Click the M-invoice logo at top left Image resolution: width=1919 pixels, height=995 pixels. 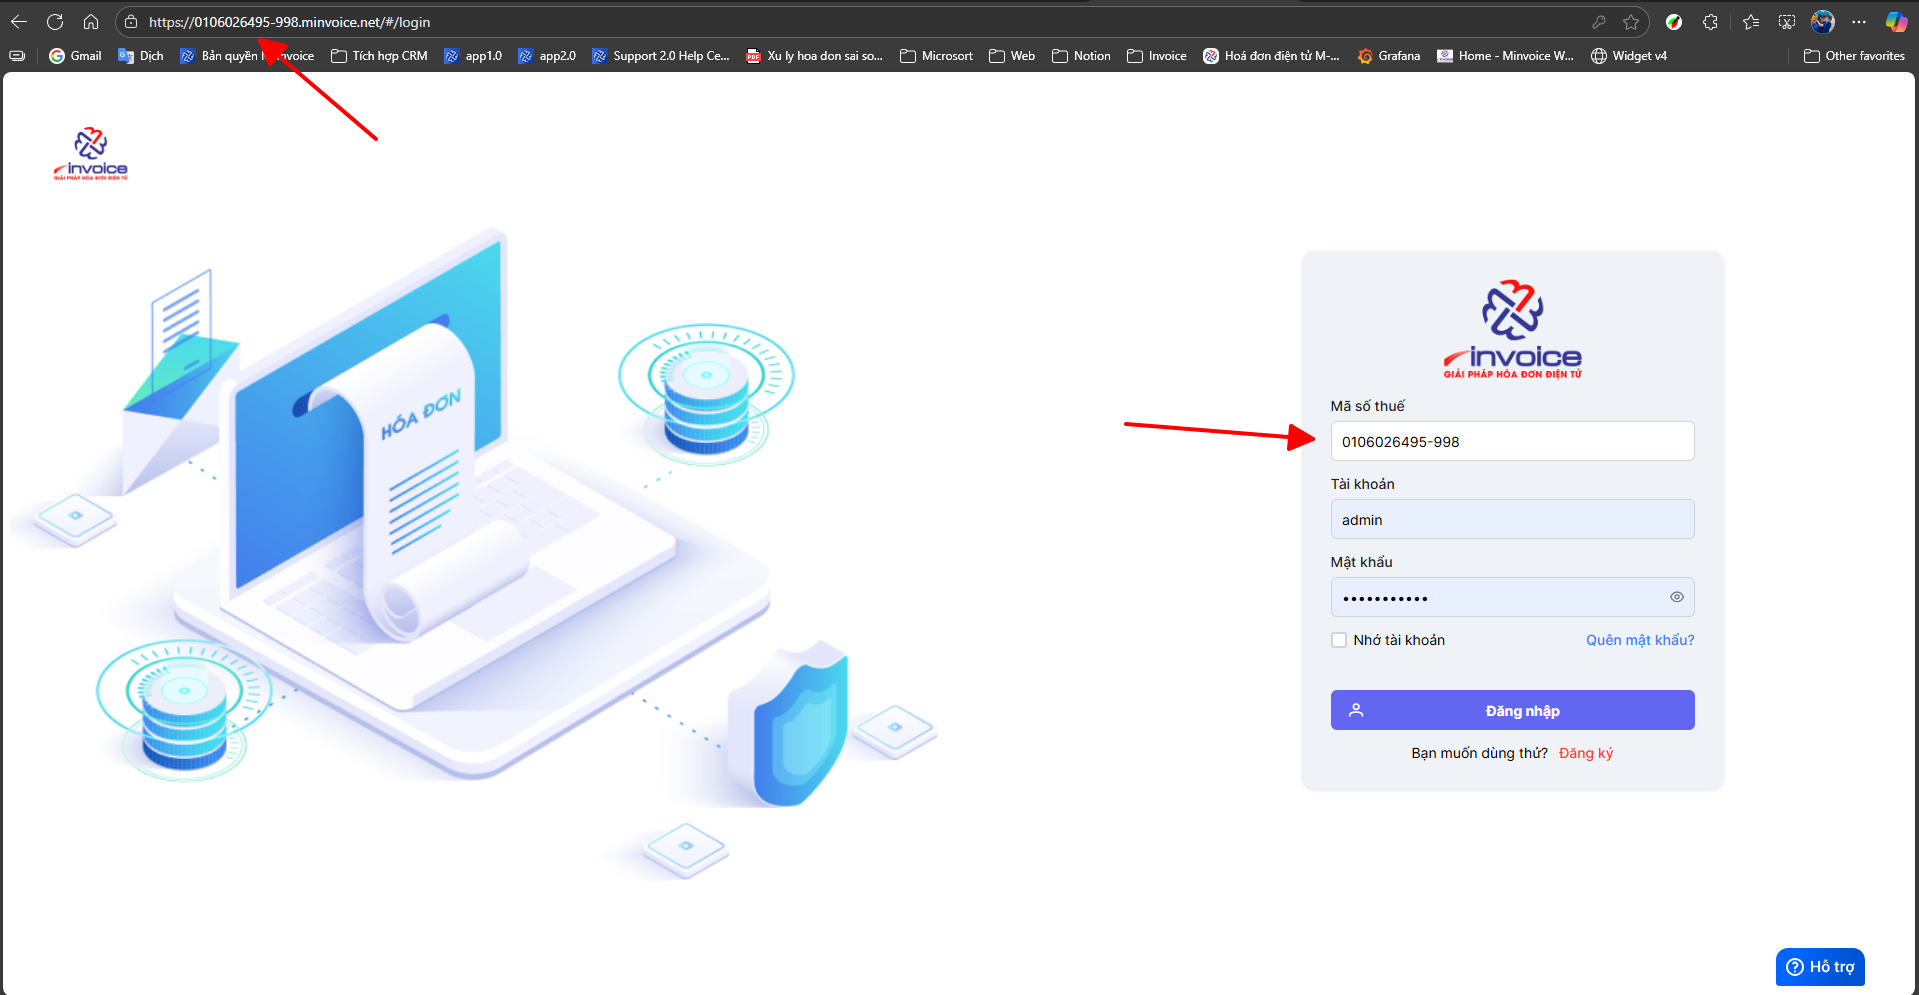pyautogui.click(x=91, y=154)
